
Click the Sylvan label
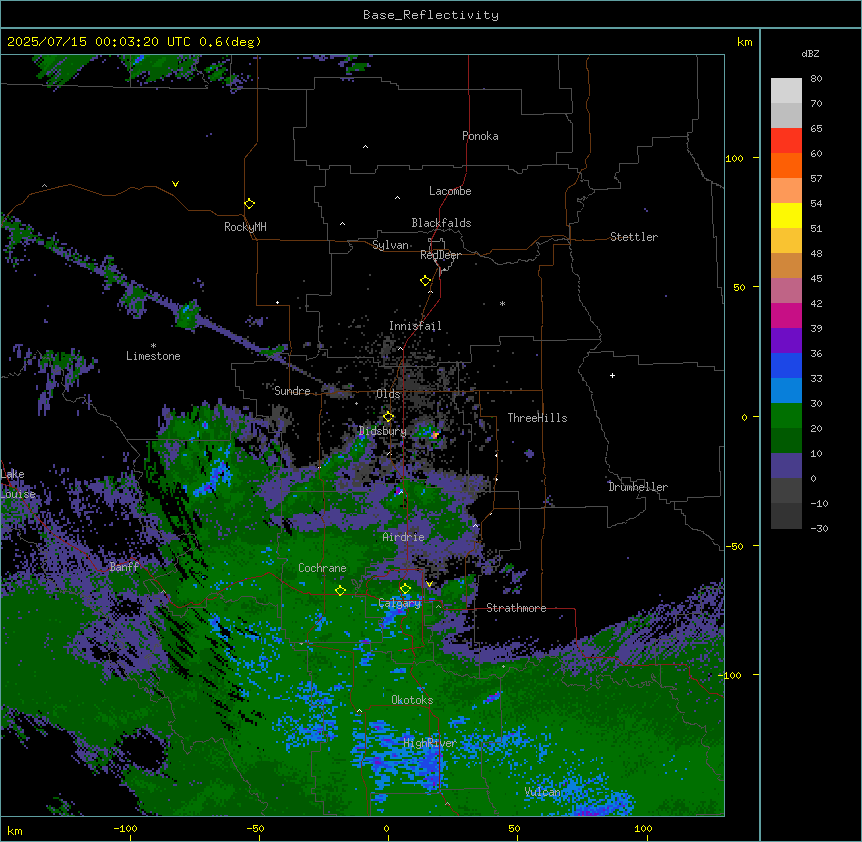click(390, 245)
